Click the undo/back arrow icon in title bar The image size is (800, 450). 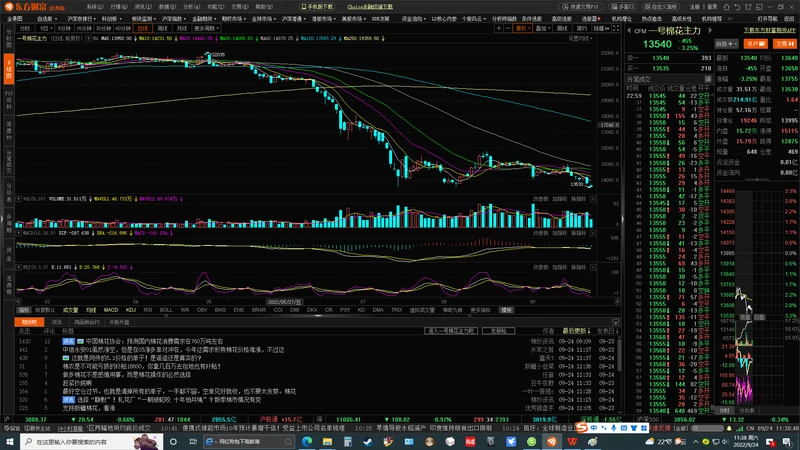[738, 7]
